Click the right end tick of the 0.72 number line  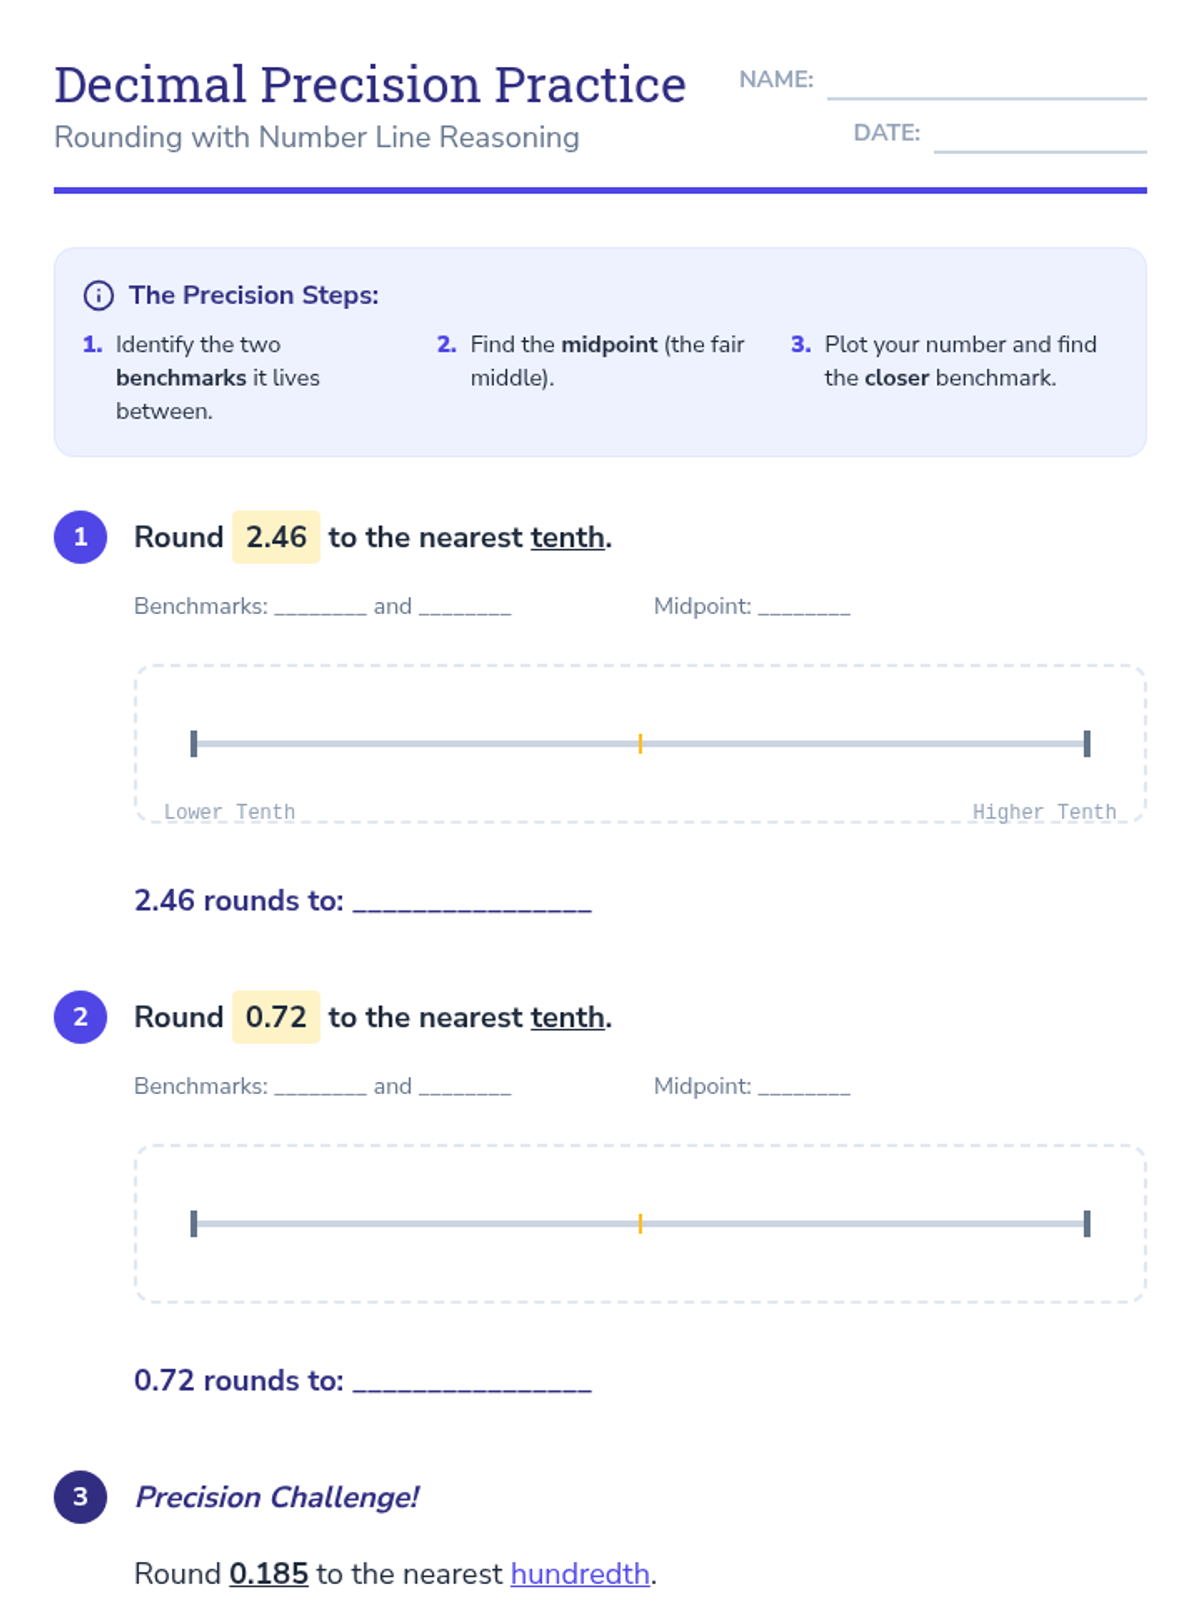click(x=1087, y=1223)
